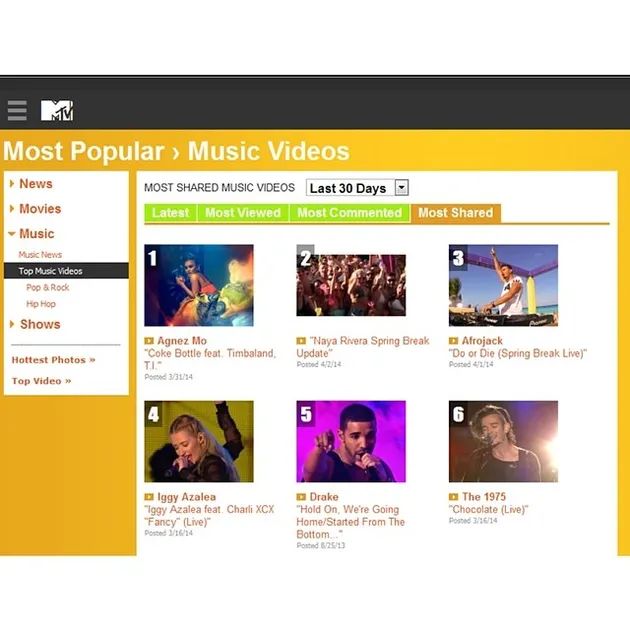The image size is (630, 630).
Task: Open "Hold On, We're Going Home" title
Action: tap(351, 522)
